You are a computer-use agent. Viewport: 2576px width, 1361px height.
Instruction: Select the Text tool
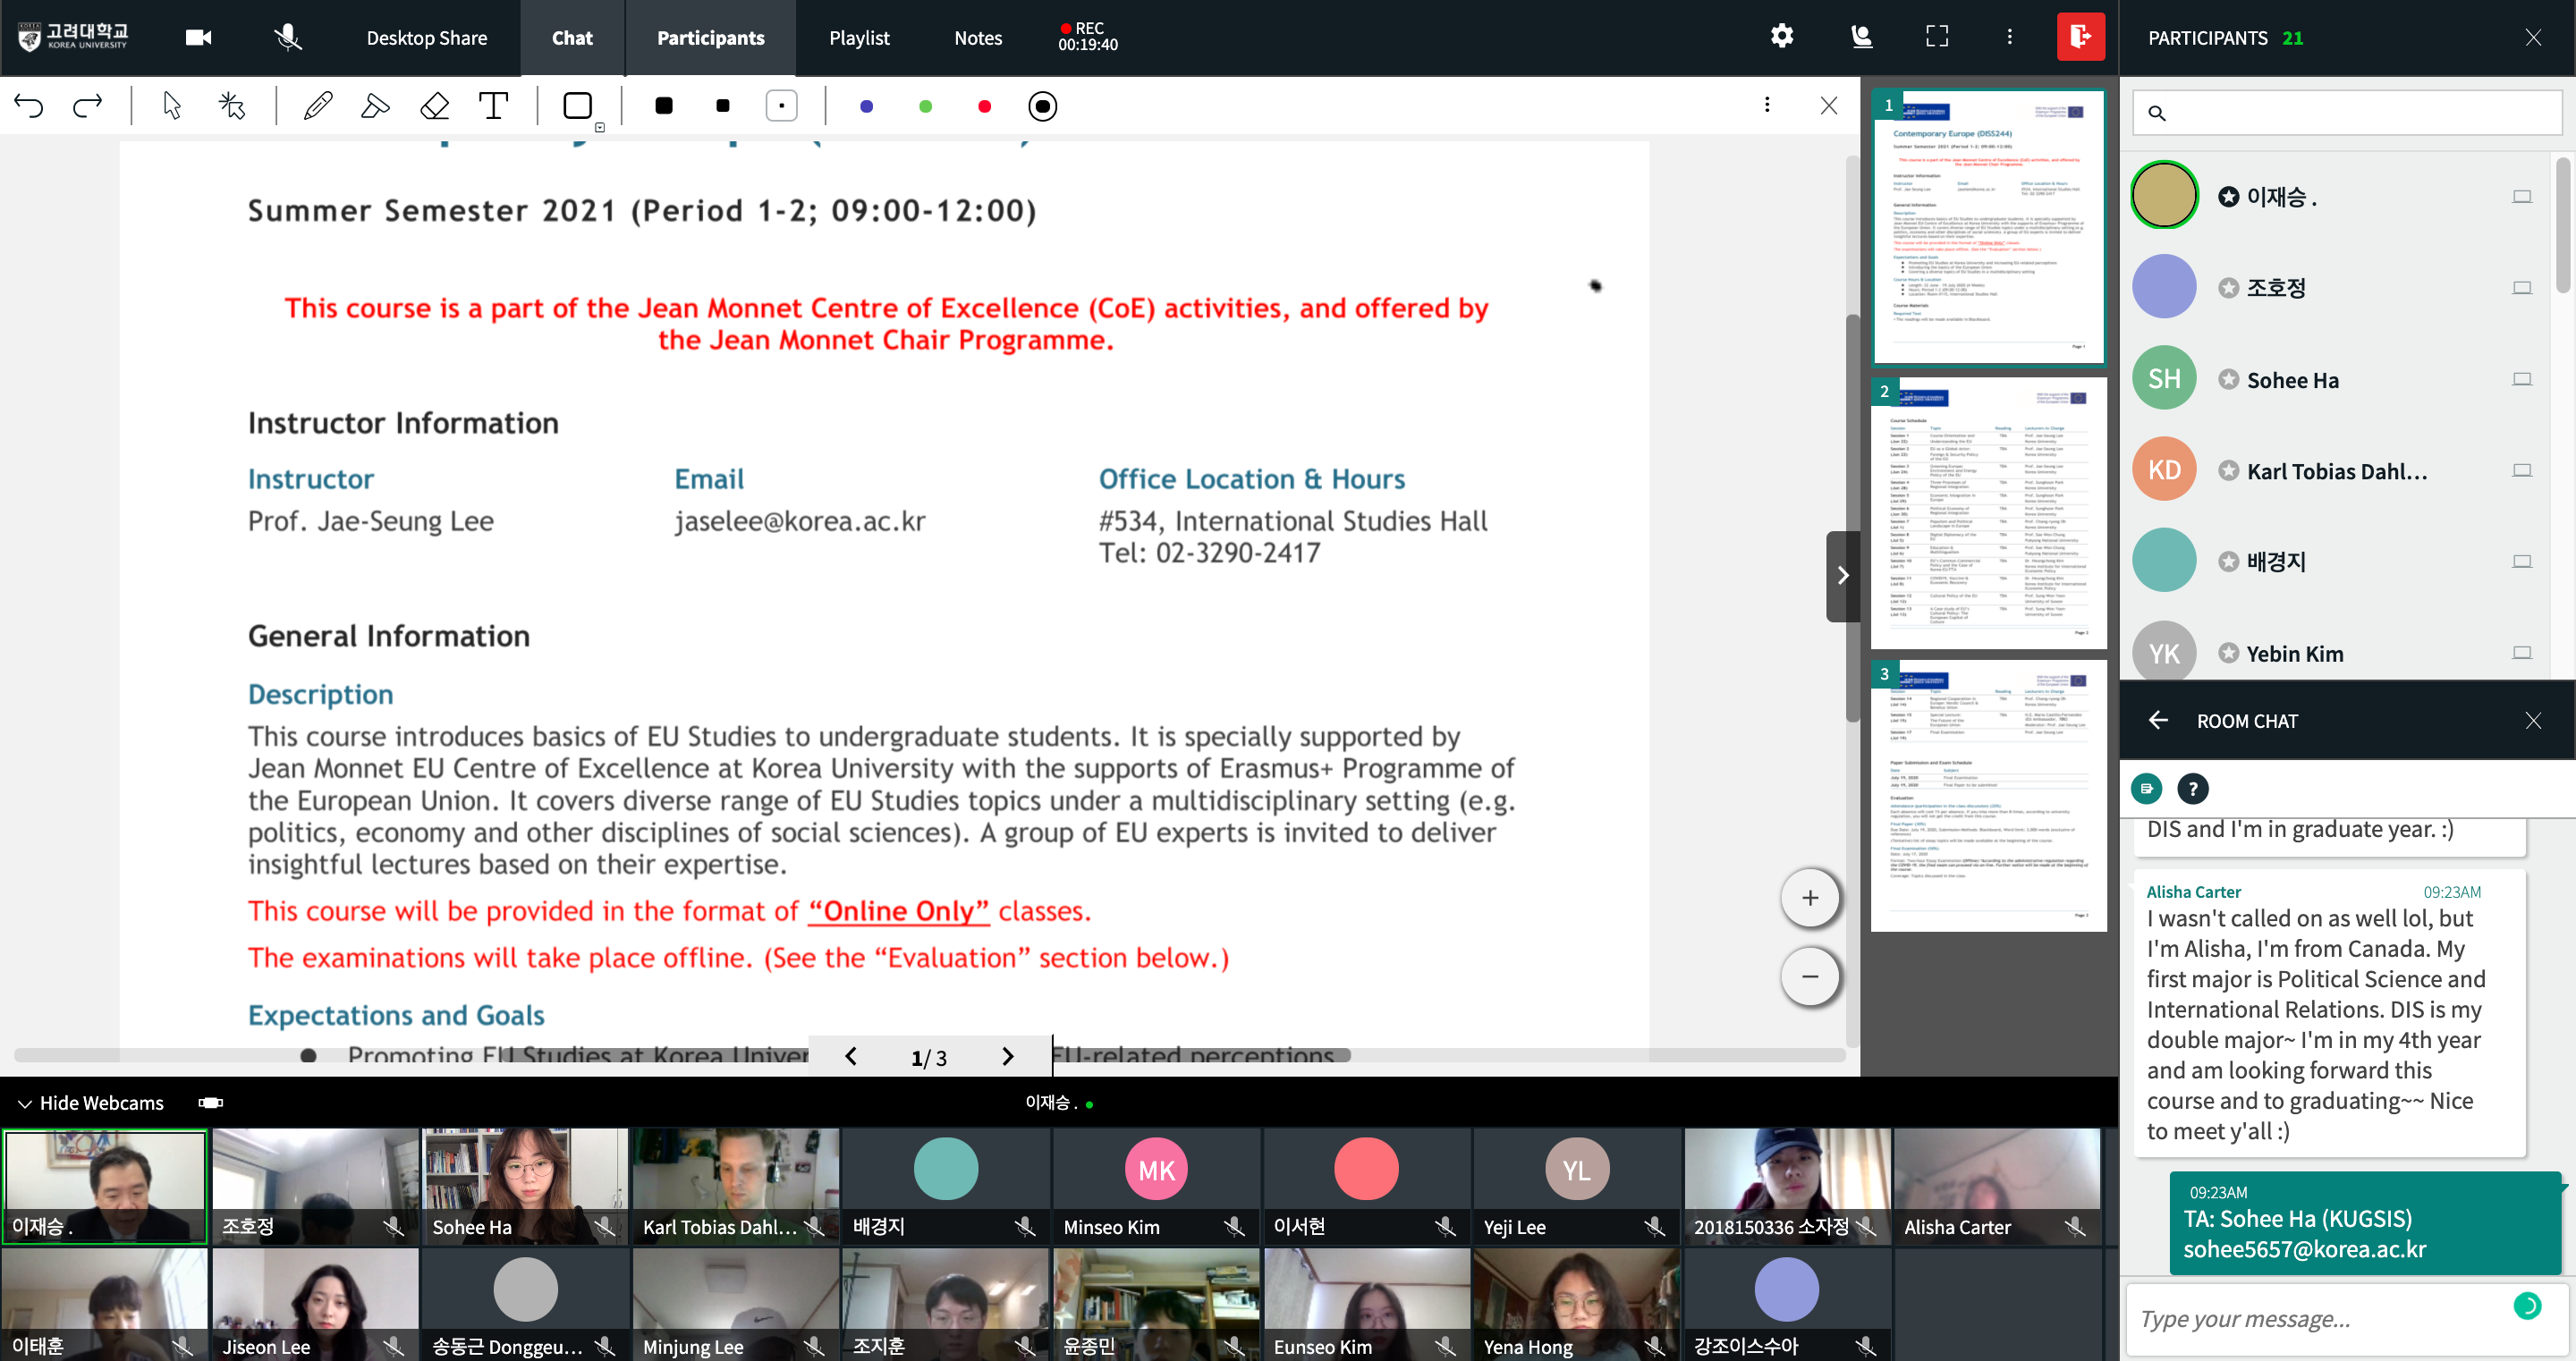[x=493, y=106]
